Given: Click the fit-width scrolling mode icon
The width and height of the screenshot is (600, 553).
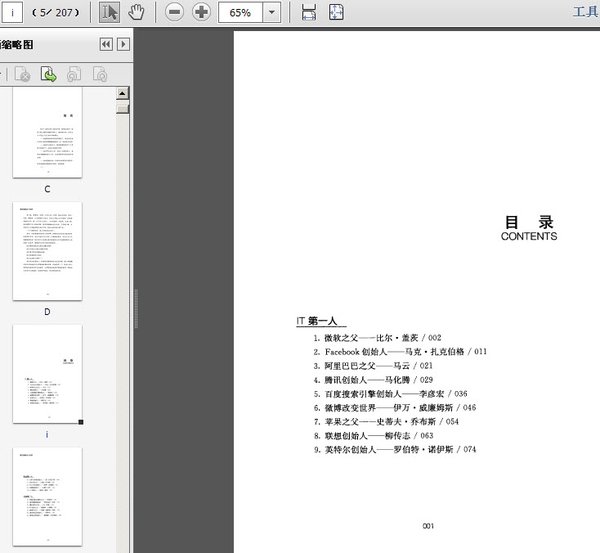Looking at the screenshot, I should click(x=309, y=13).
